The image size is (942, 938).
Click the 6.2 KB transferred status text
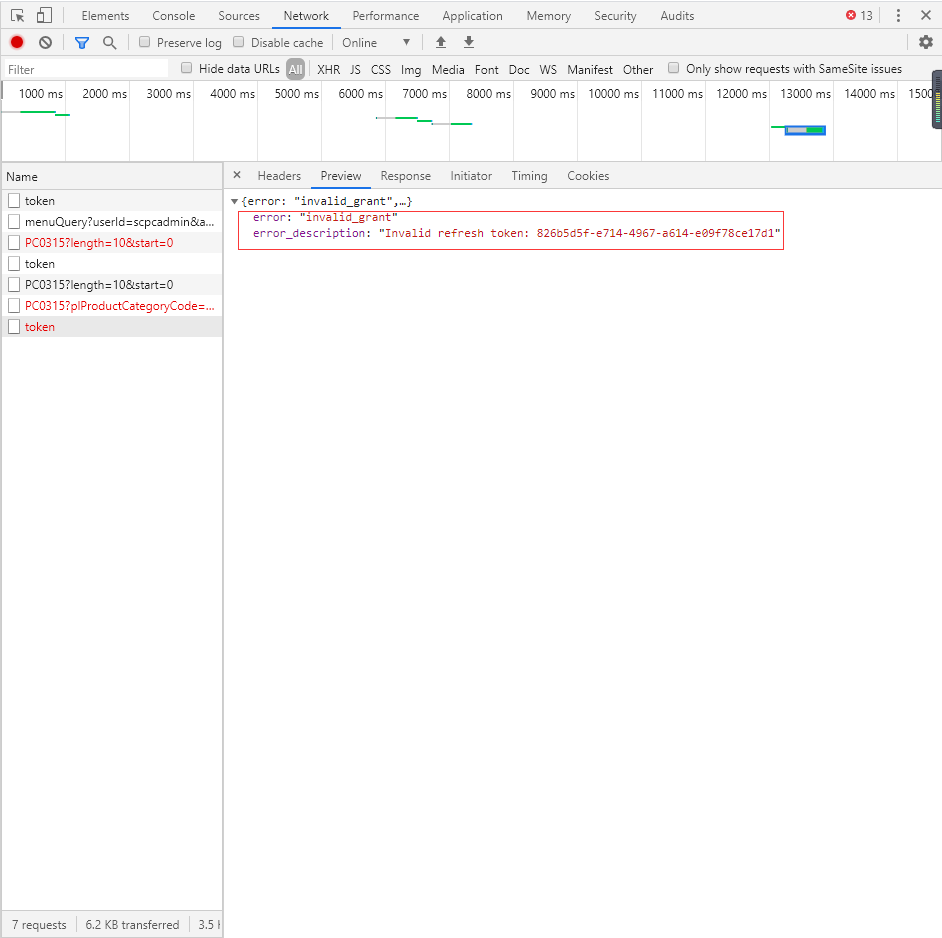pyautogui.click(x=132, y=924)
